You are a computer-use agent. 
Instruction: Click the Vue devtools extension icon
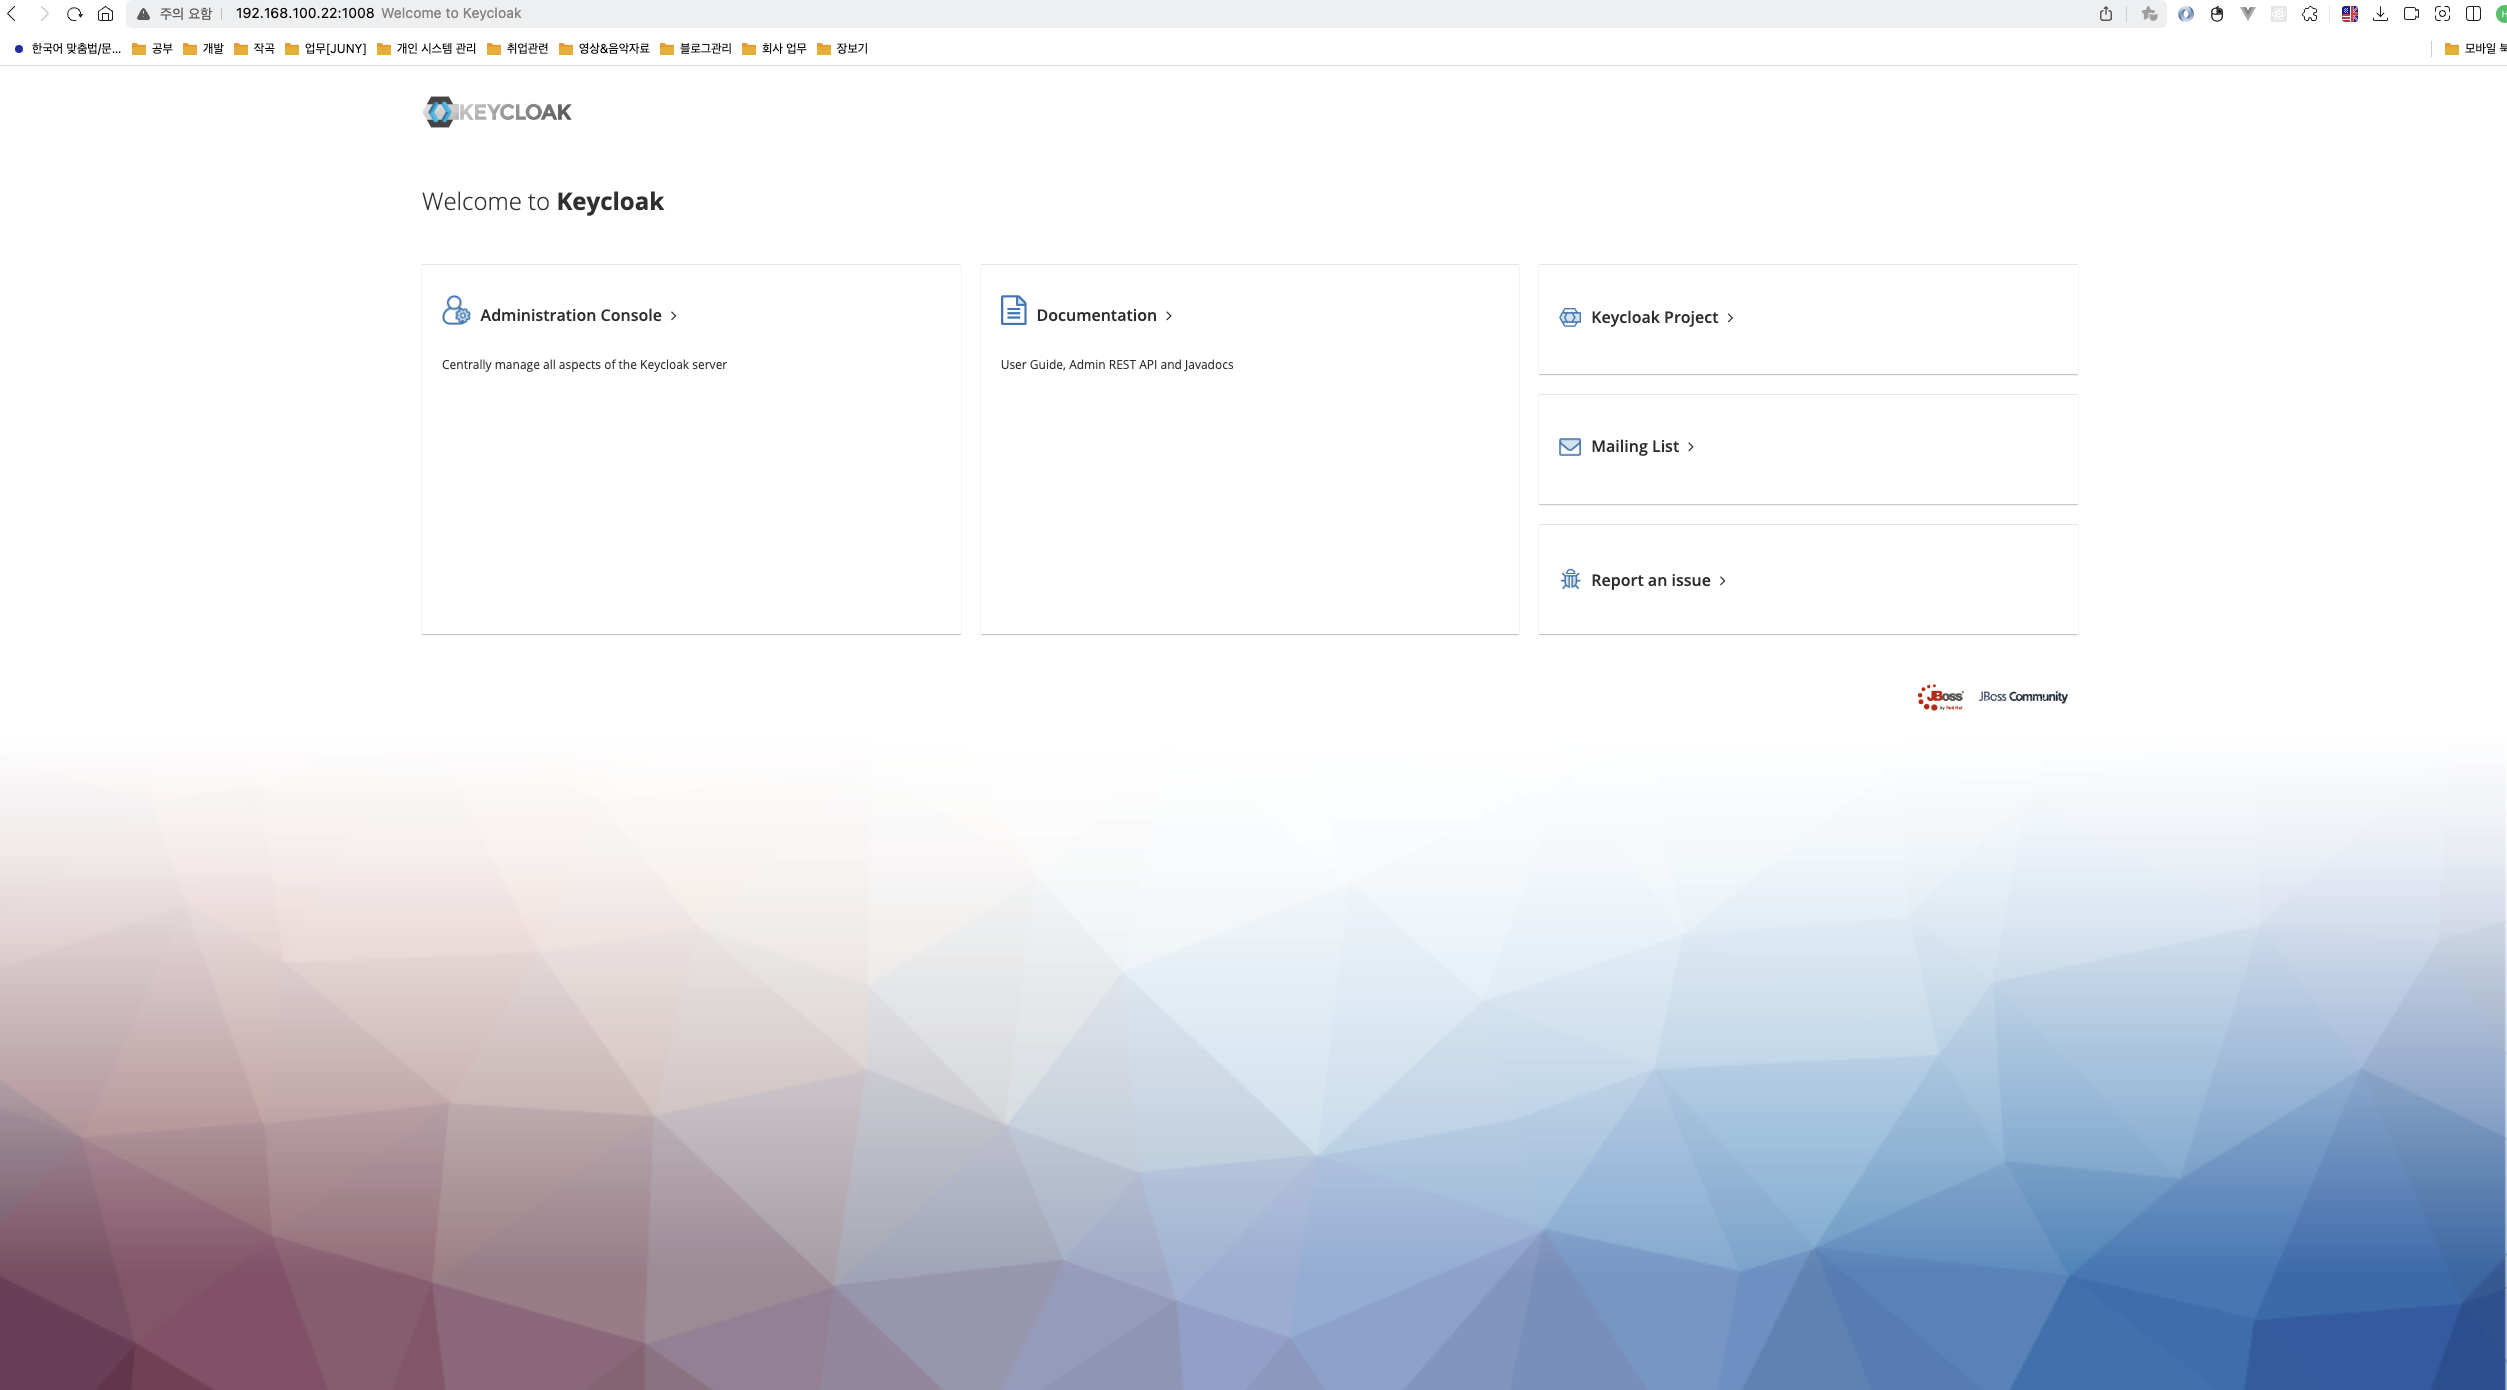(2248, 14)
